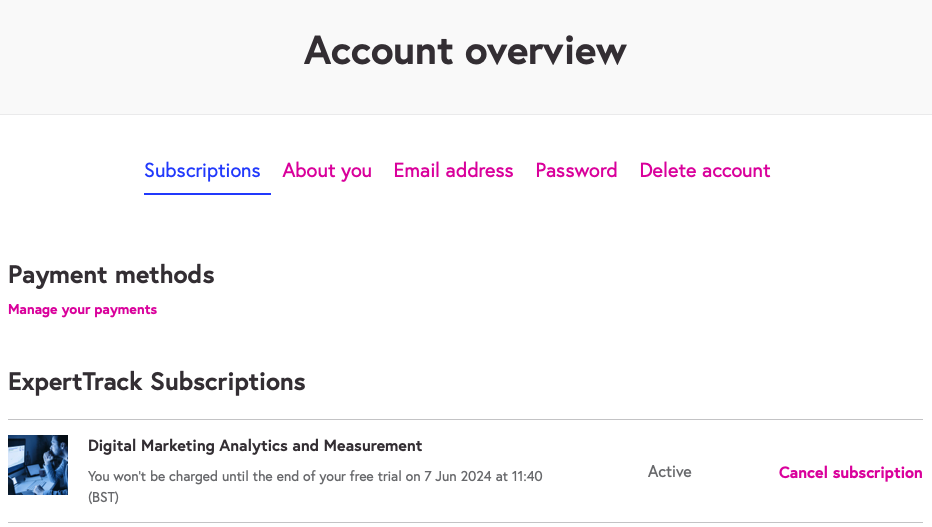Go to the Email address tab

453,170
